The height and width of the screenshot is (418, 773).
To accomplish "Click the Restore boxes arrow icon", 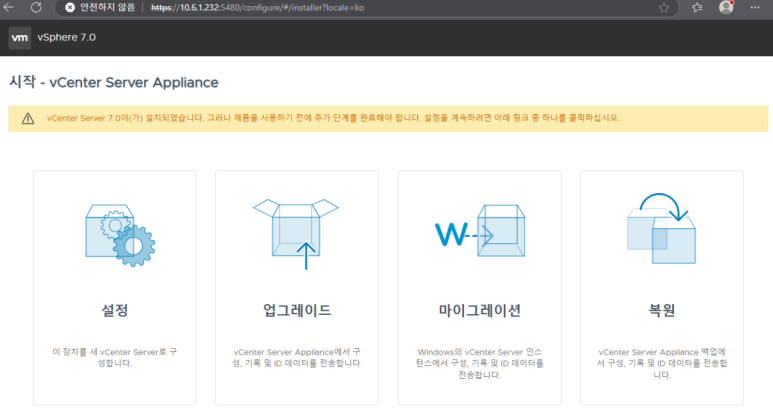I will pos(662,228).
